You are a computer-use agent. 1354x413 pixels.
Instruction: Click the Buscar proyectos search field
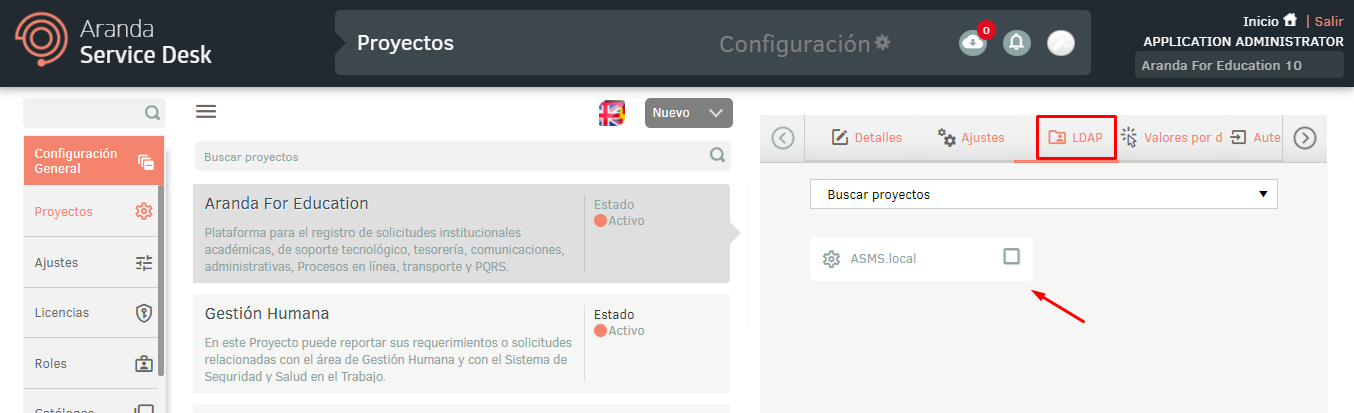pos(450,157)
